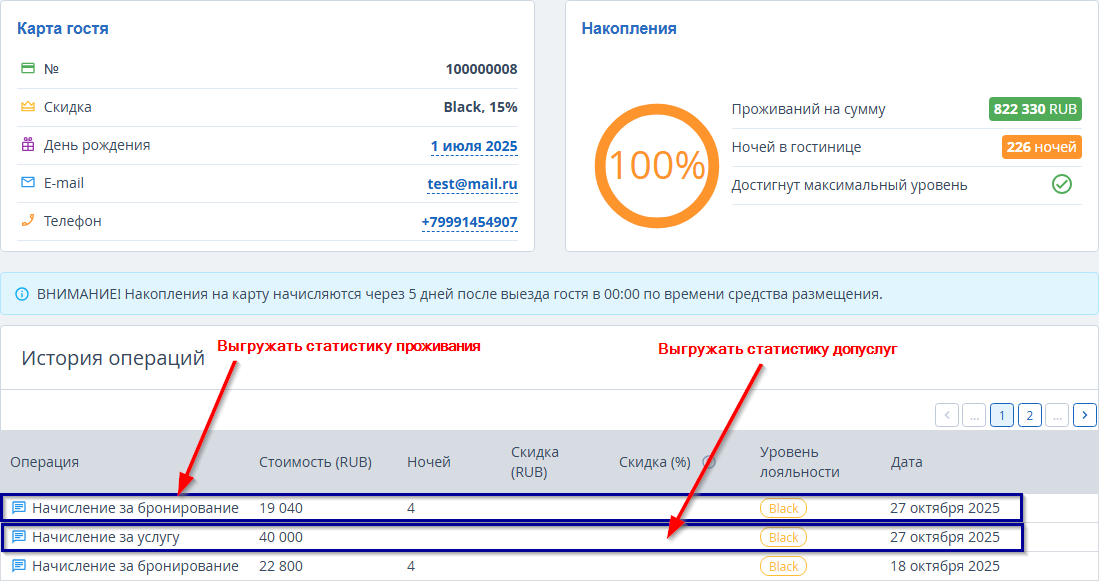Image resolution: width=1099 pixels, height=581 pixels.
Task: Click the green checkmark for maximum level
Action: (x=1061, y=185)
